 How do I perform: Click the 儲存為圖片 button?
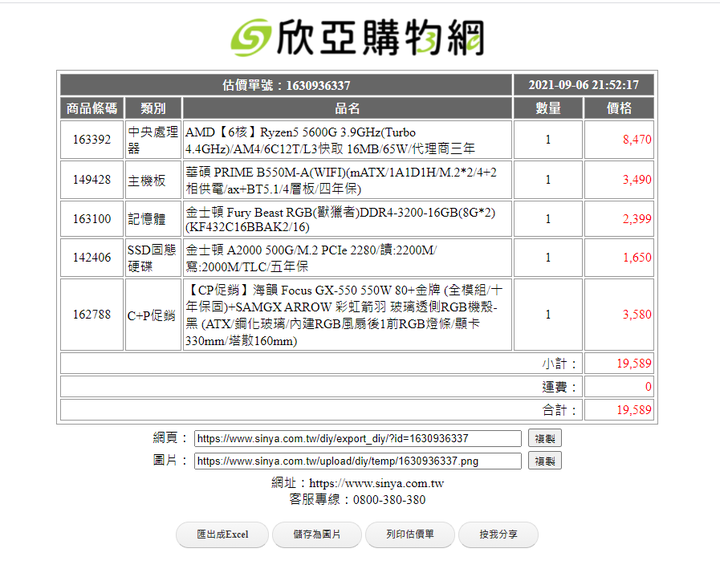click(x=317, y=534)
